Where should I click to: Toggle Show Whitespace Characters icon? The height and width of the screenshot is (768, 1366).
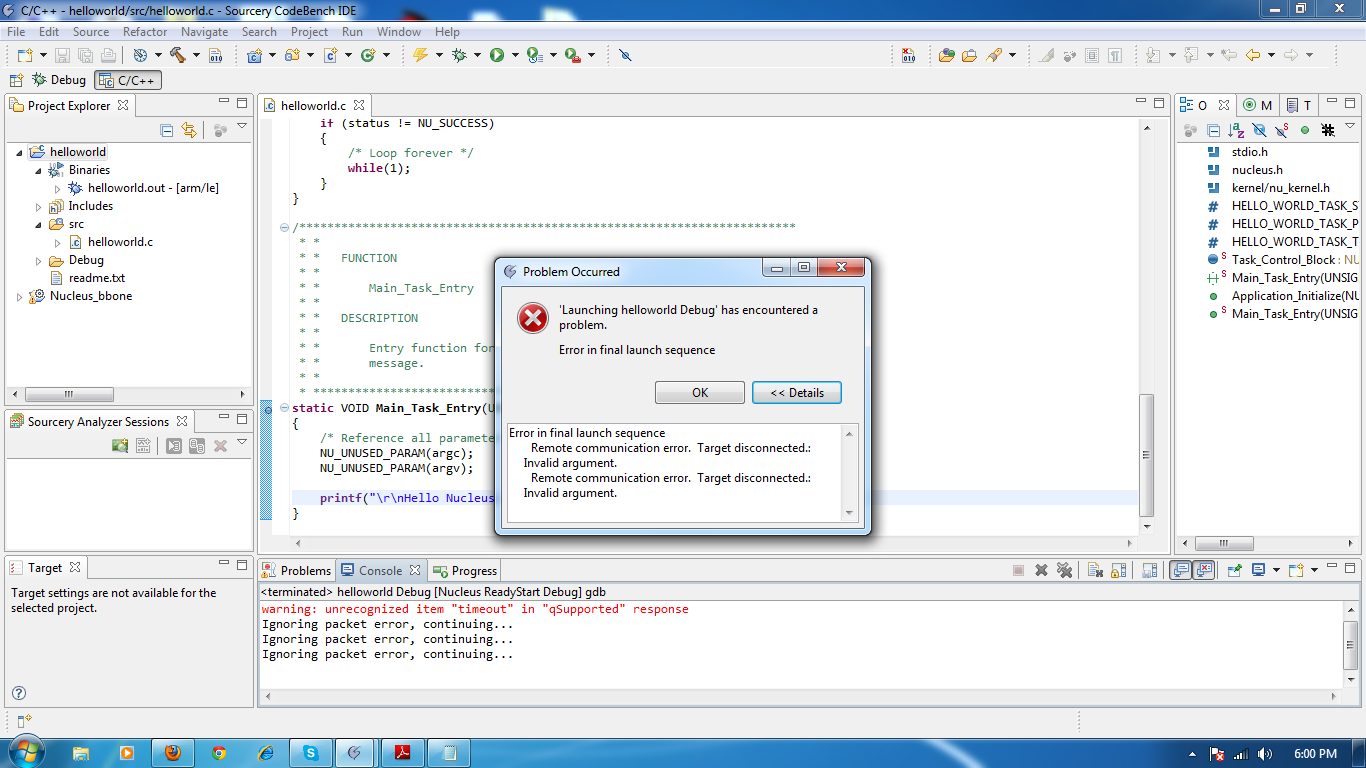point(1115,55)
